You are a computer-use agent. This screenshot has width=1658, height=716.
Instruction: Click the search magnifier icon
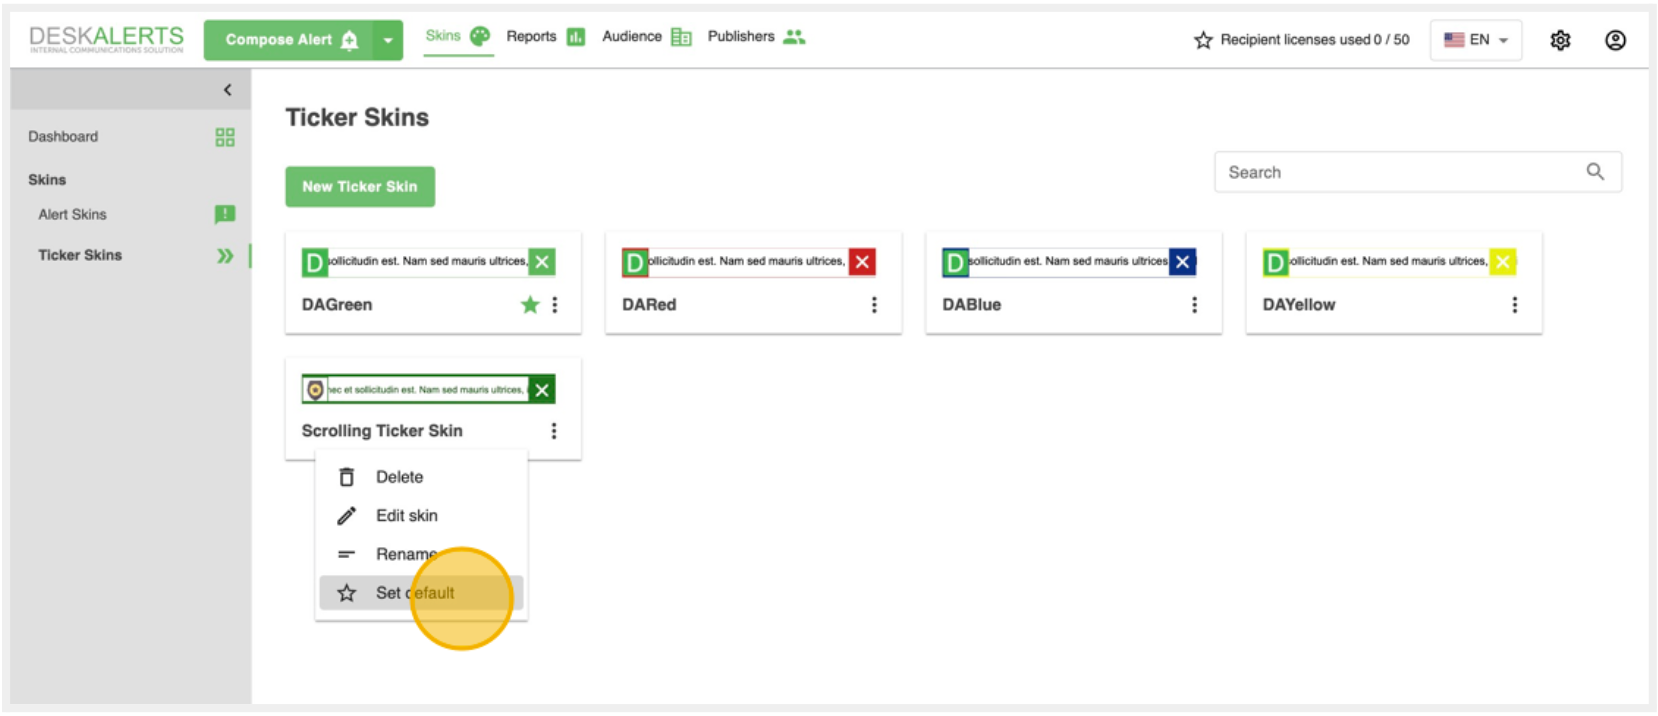click(1595, 172)
